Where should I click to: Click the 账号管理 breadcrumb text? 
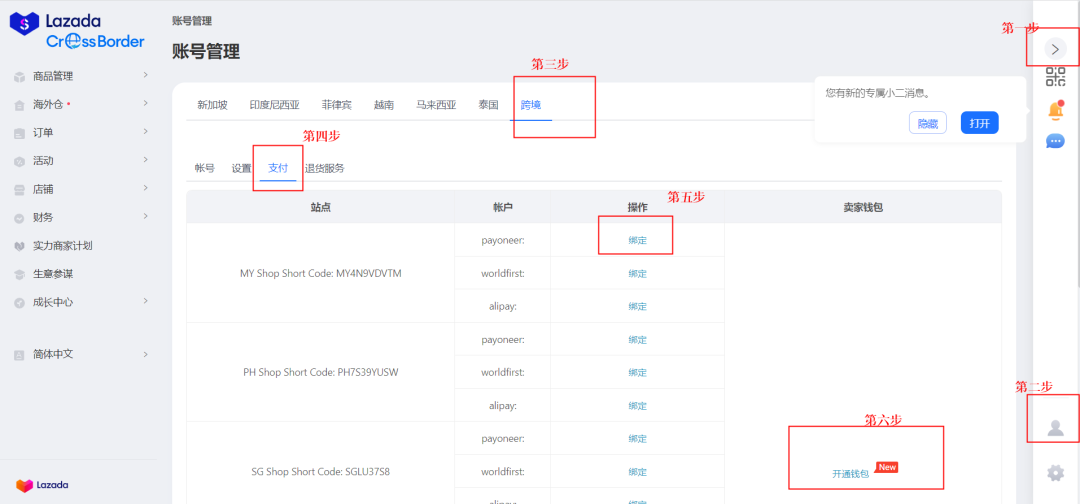point(192,21)
